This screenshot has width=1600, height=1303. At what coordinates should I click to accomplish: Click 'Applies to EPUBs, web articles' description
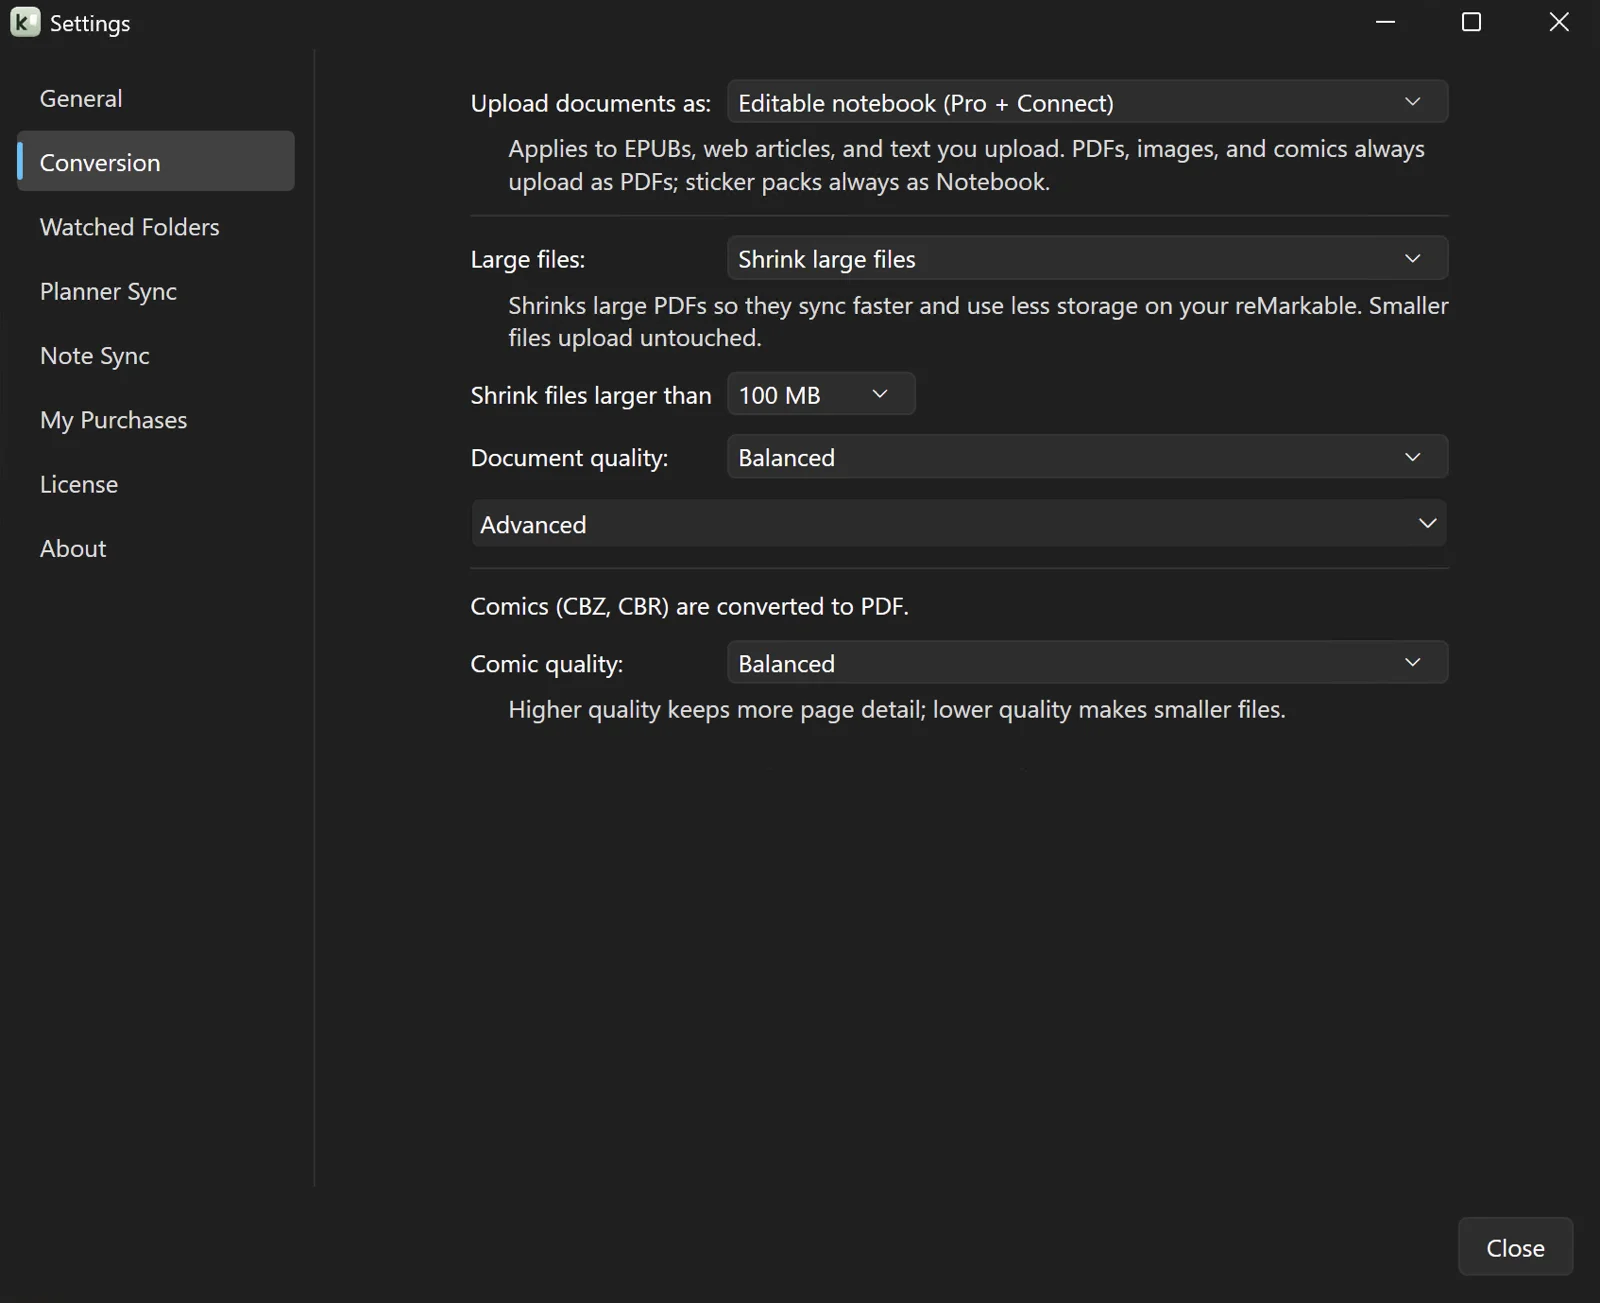click(x=966, y=165)
